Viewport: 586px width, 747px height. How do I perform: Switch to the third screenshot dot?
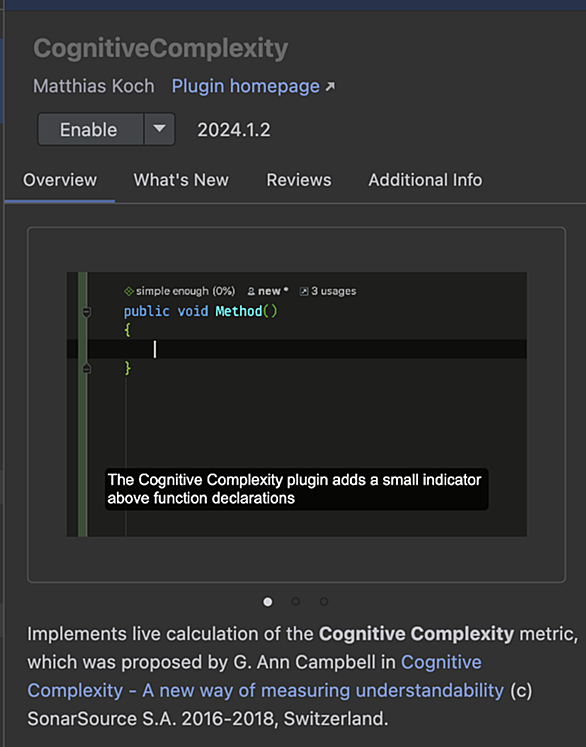point(324,602)
